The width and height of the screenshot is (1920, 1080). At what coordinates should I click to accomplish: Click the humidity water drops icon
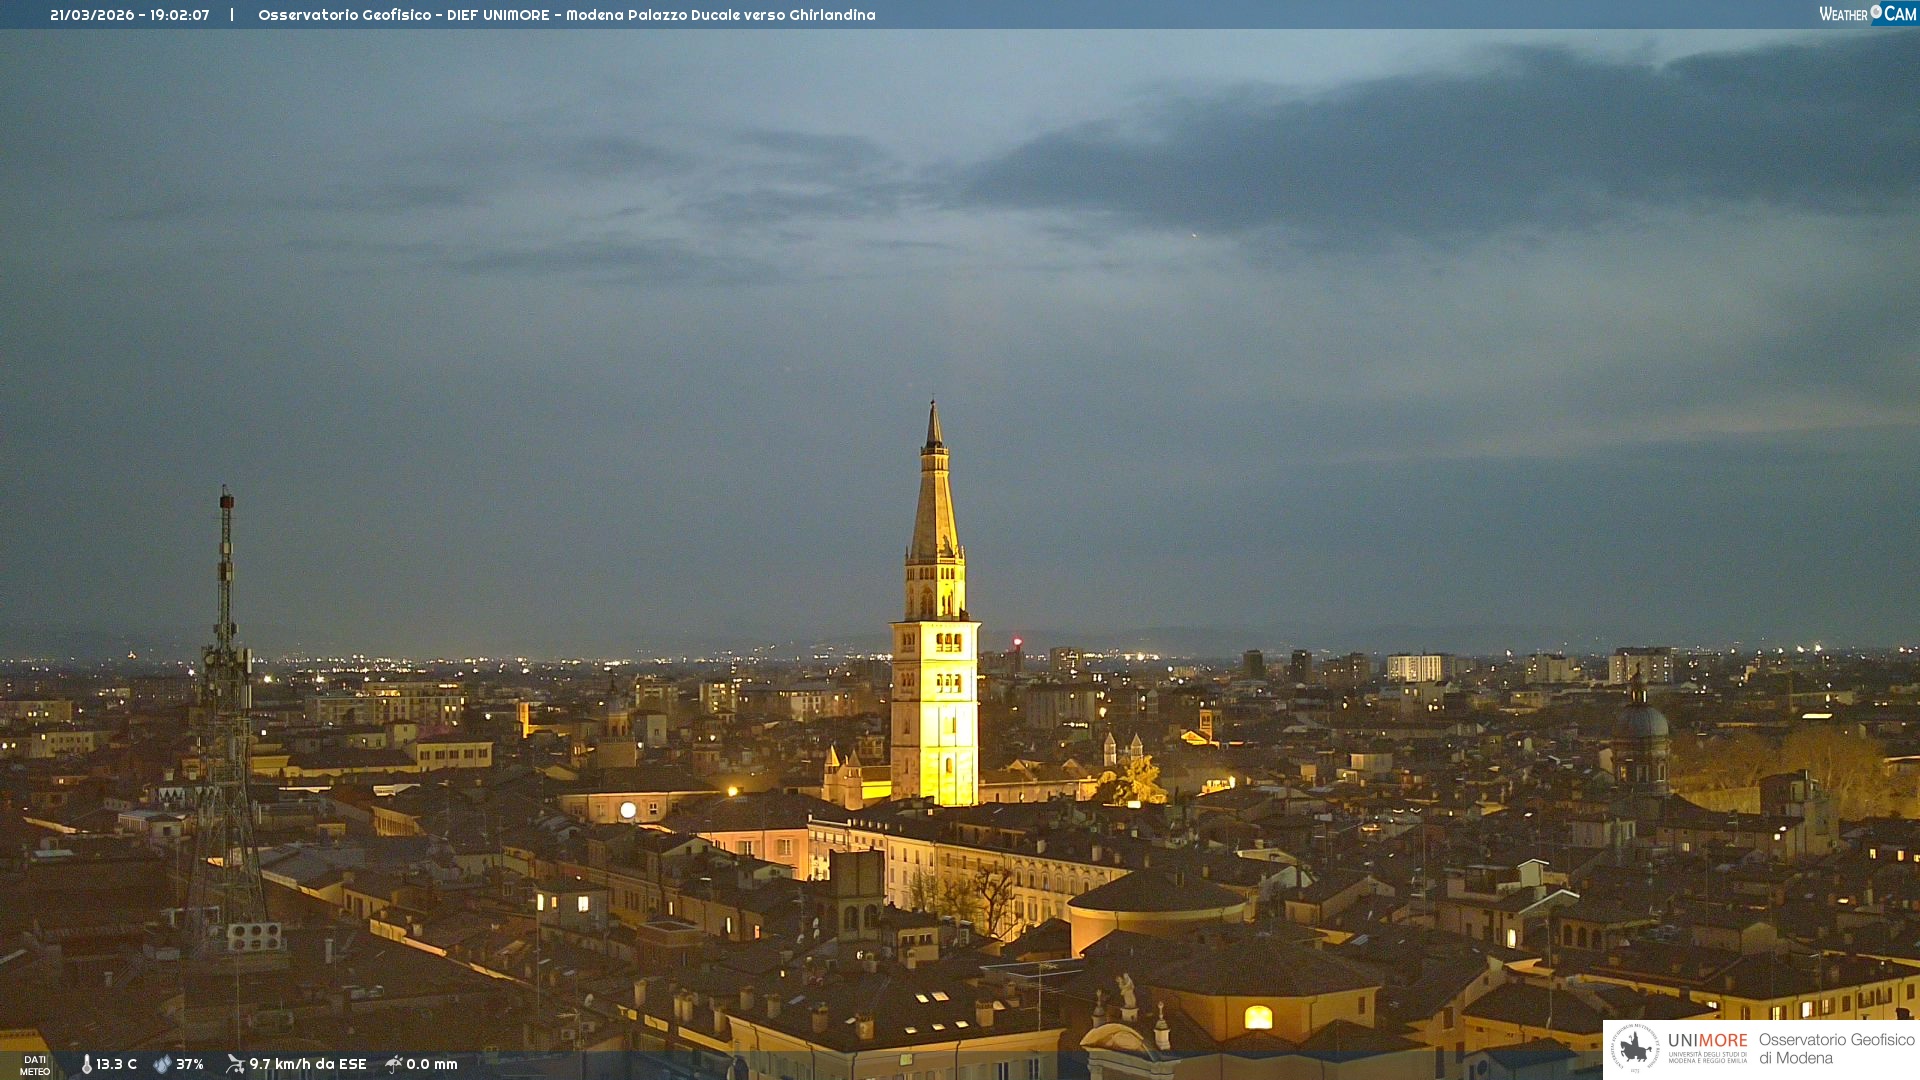coord(162,1065)
